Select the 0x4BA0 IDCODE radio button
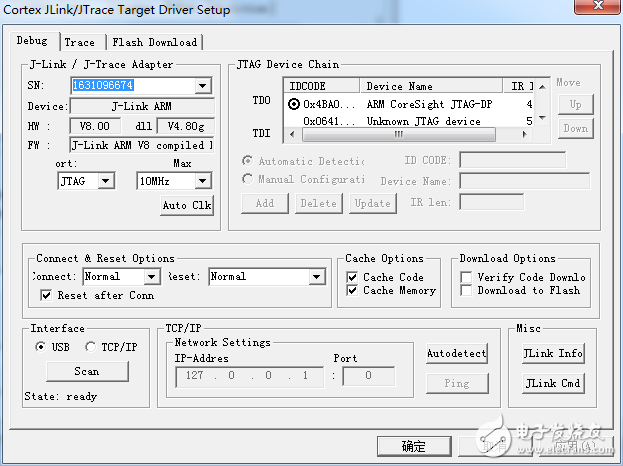 tap(294, 104)
